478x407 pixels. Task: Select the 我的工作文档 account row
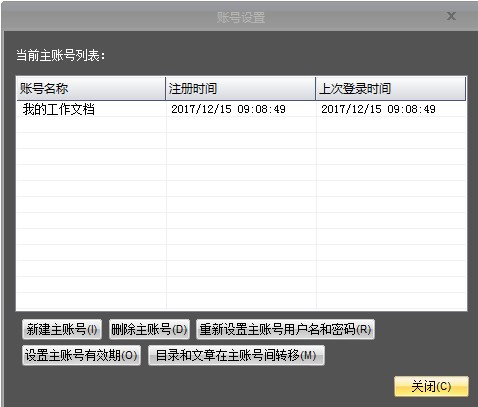(x=241, y=109)
